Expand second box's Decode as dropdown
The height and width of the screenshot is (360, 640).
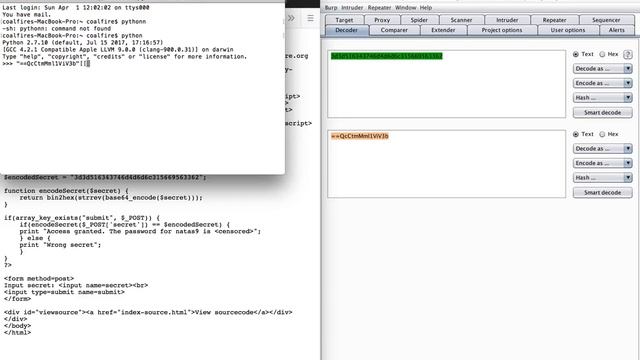point(602,149)
